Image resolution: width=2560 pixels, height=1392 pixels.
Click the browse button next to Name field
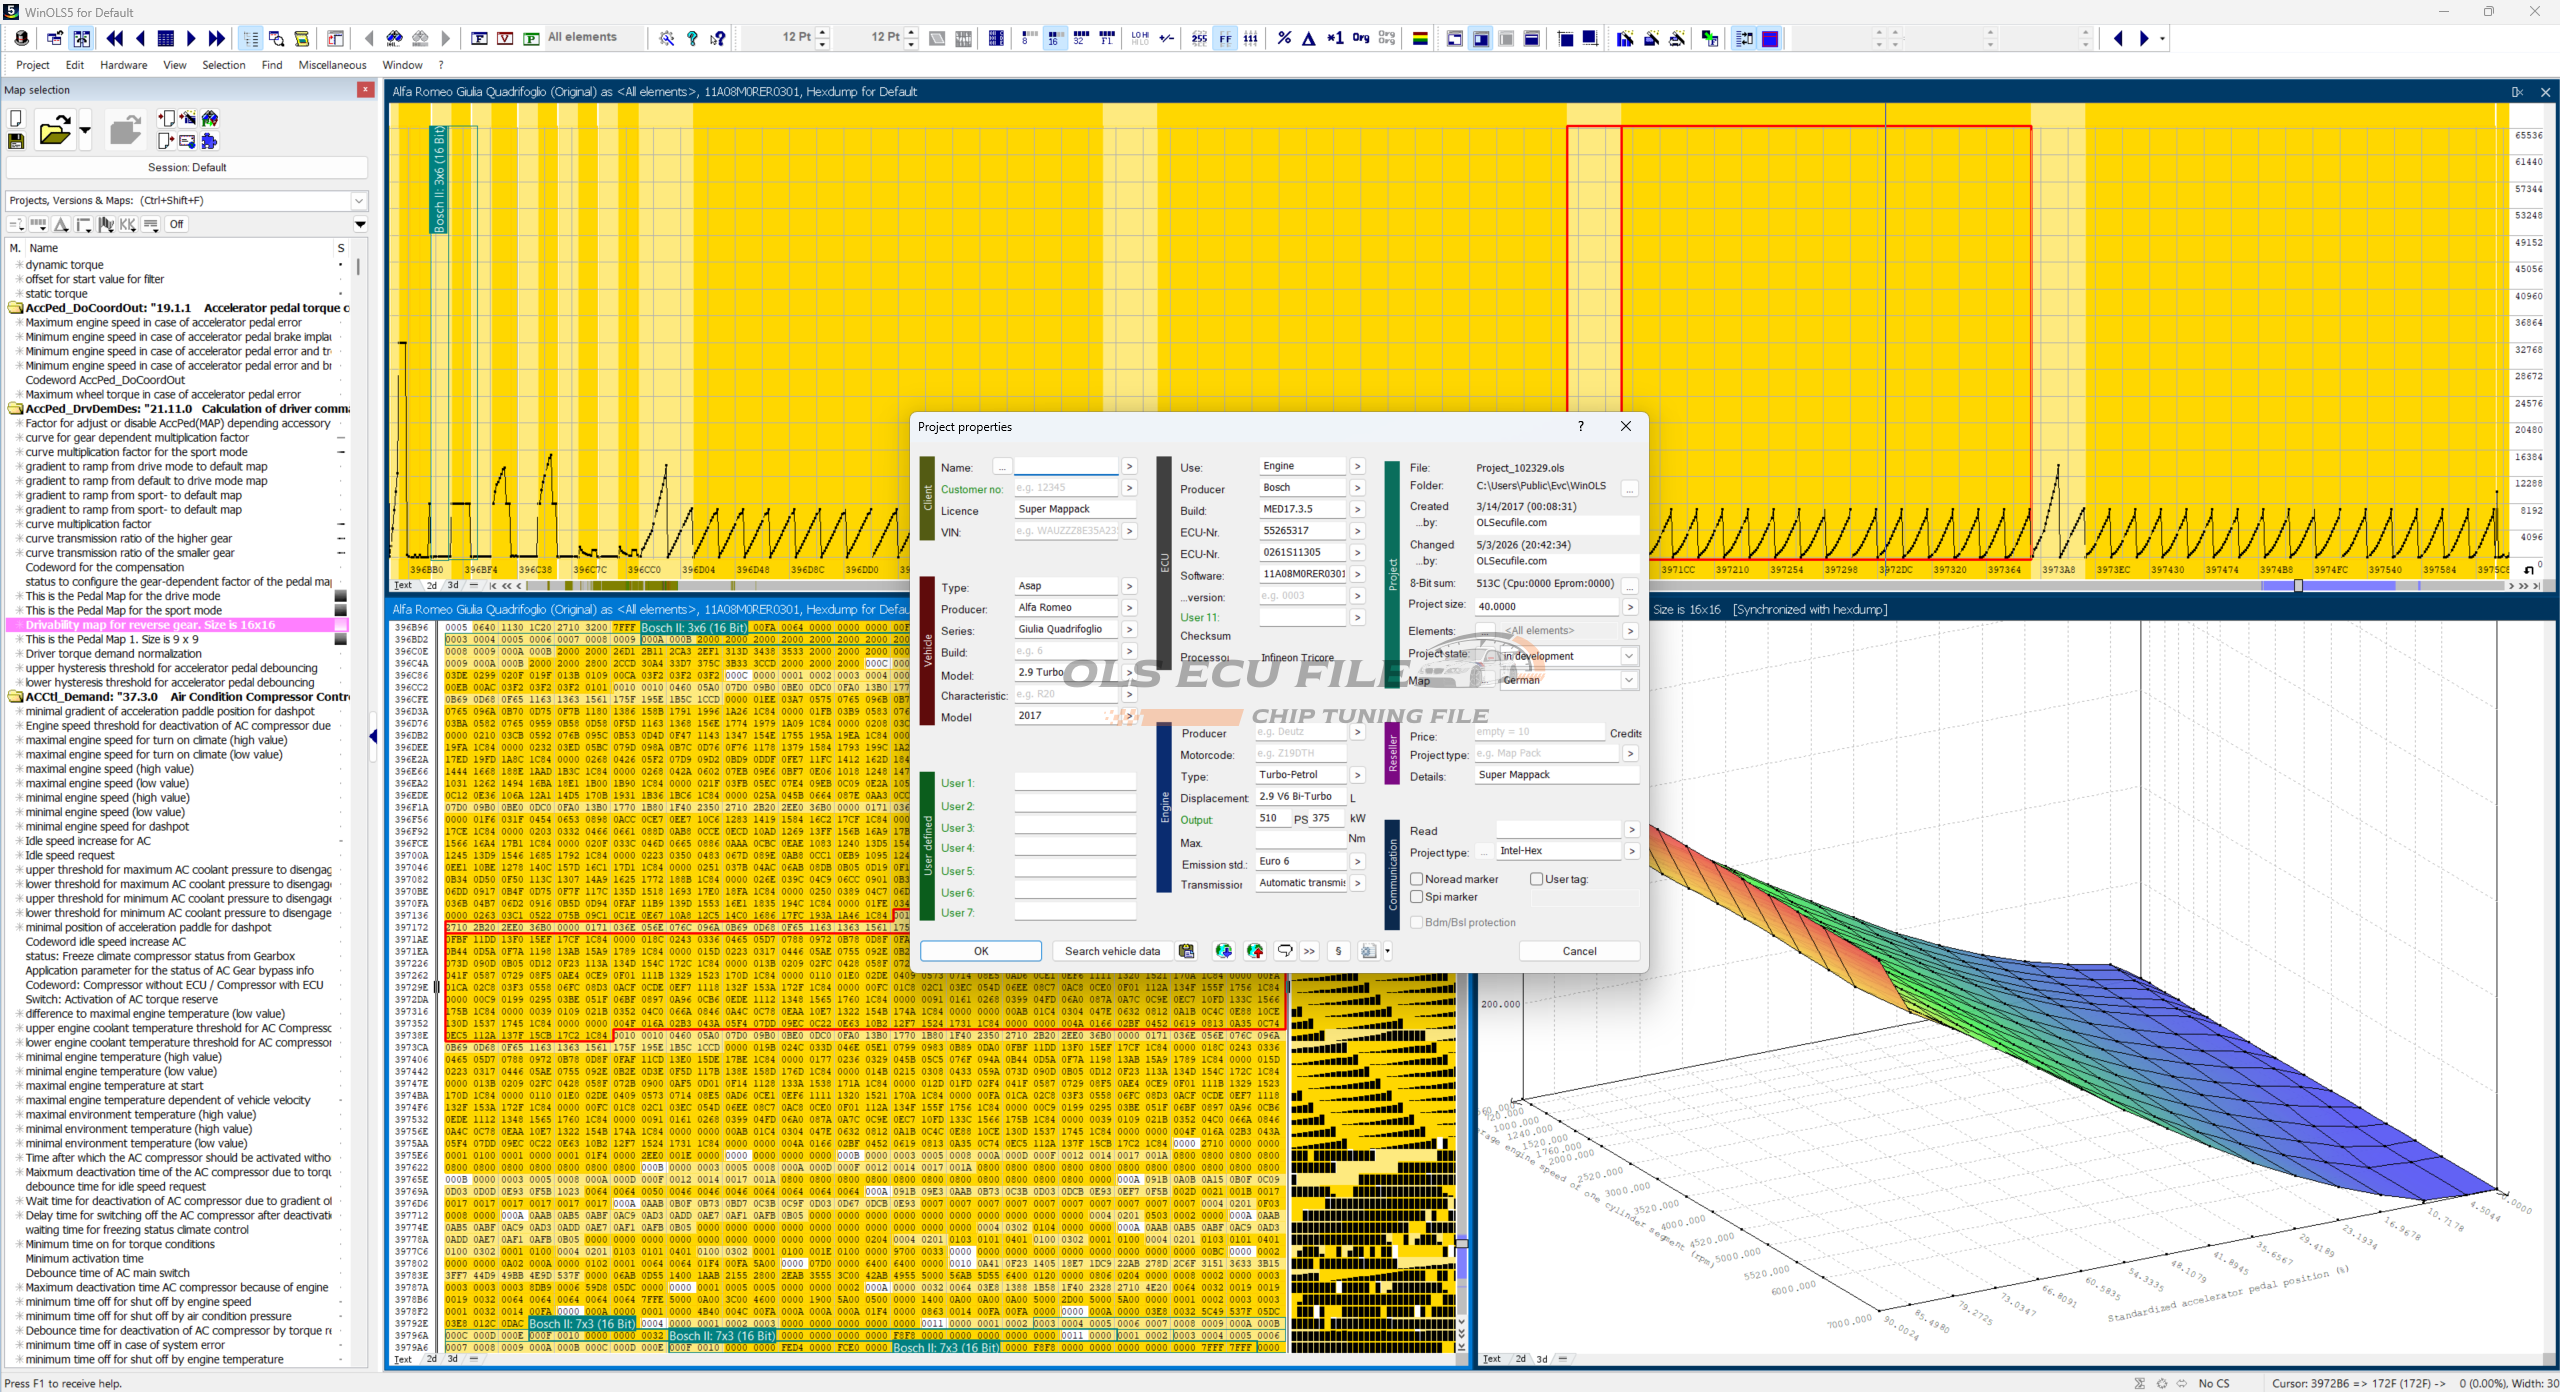point(1002,467)
